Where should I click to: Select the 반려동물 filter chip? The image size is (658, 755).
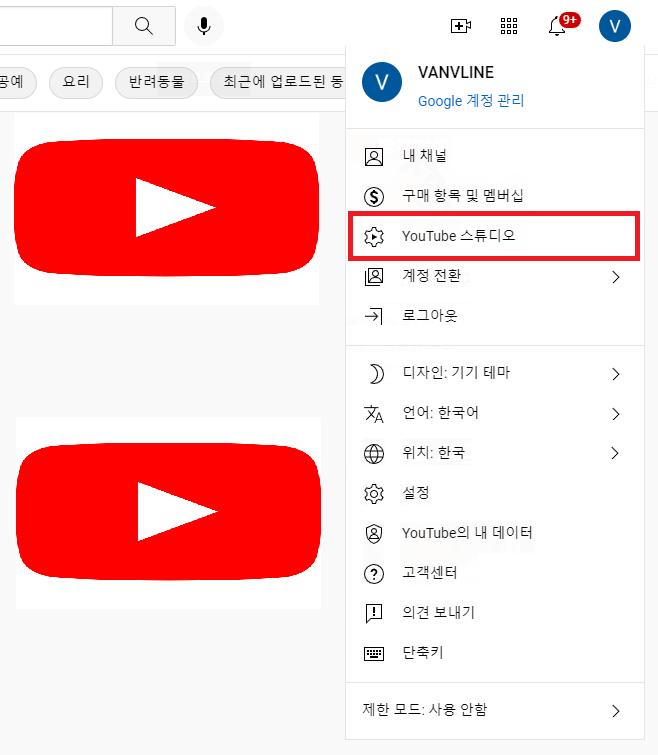156,82
